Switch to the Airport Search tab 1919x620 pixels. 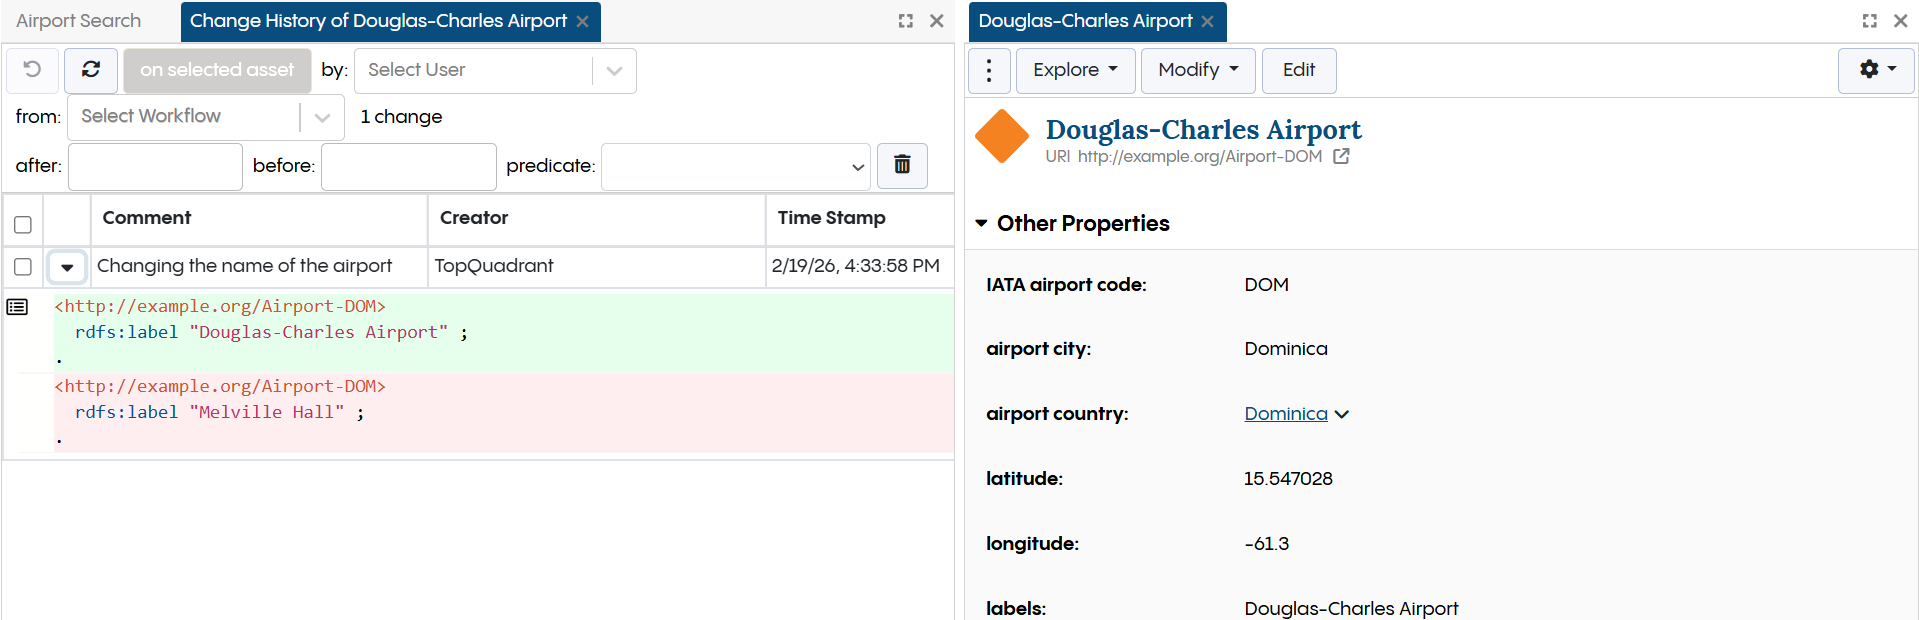click(79, 21)
